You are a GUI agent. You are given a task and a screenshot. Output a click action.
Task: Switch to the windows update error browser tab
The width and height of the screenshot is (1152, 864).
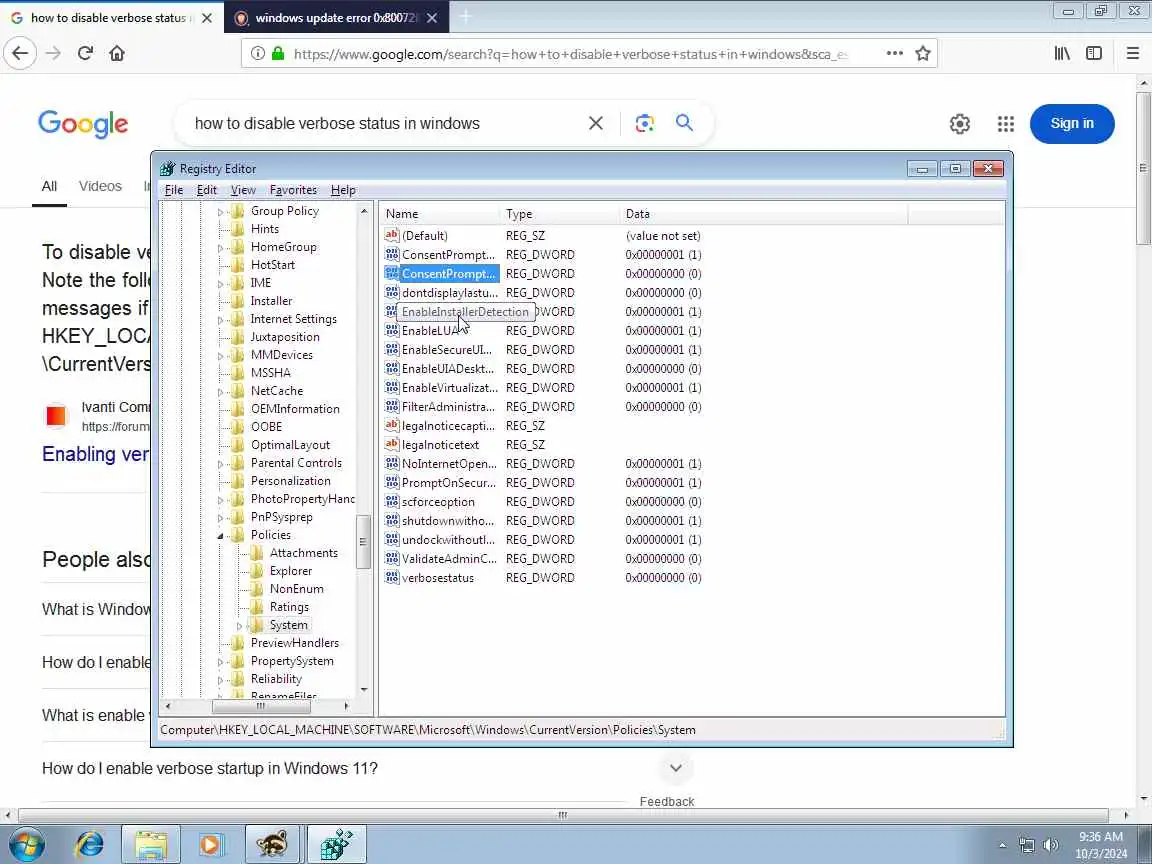(x=336, y=18)
